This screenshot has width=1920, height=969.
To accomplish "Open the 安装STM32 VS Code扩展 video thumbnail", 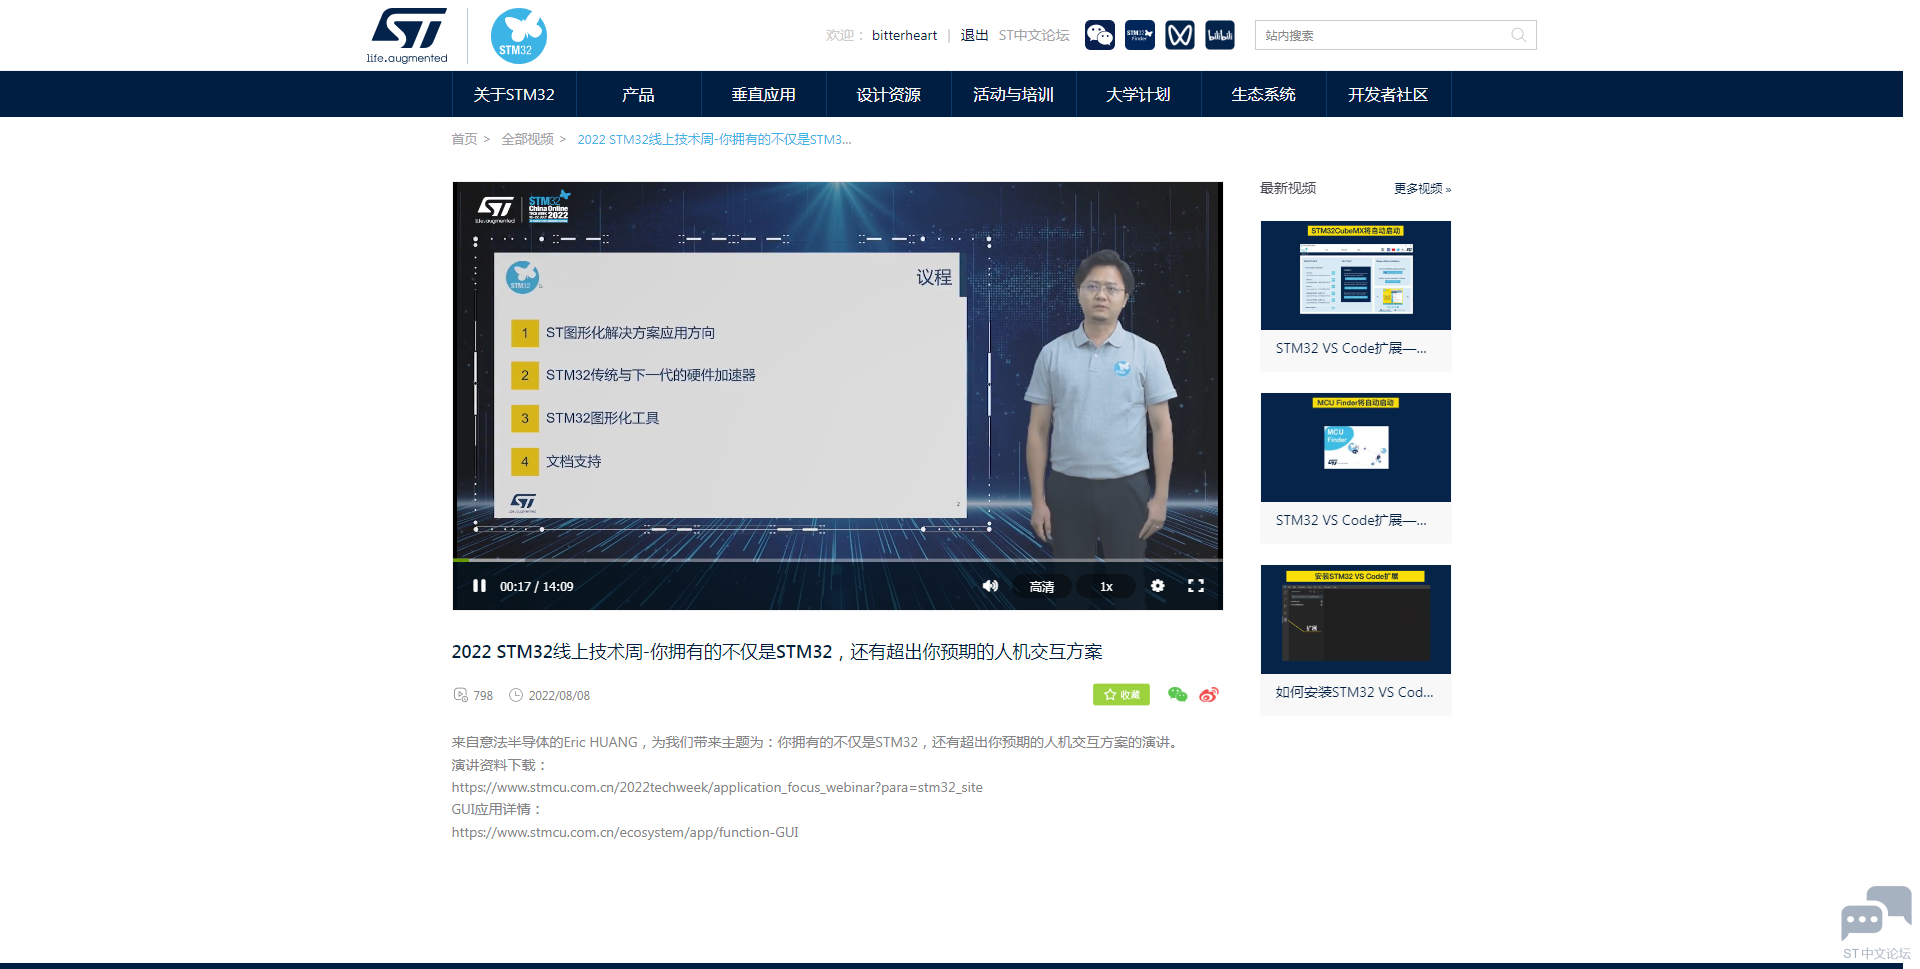I will (x=1356, y=619).
